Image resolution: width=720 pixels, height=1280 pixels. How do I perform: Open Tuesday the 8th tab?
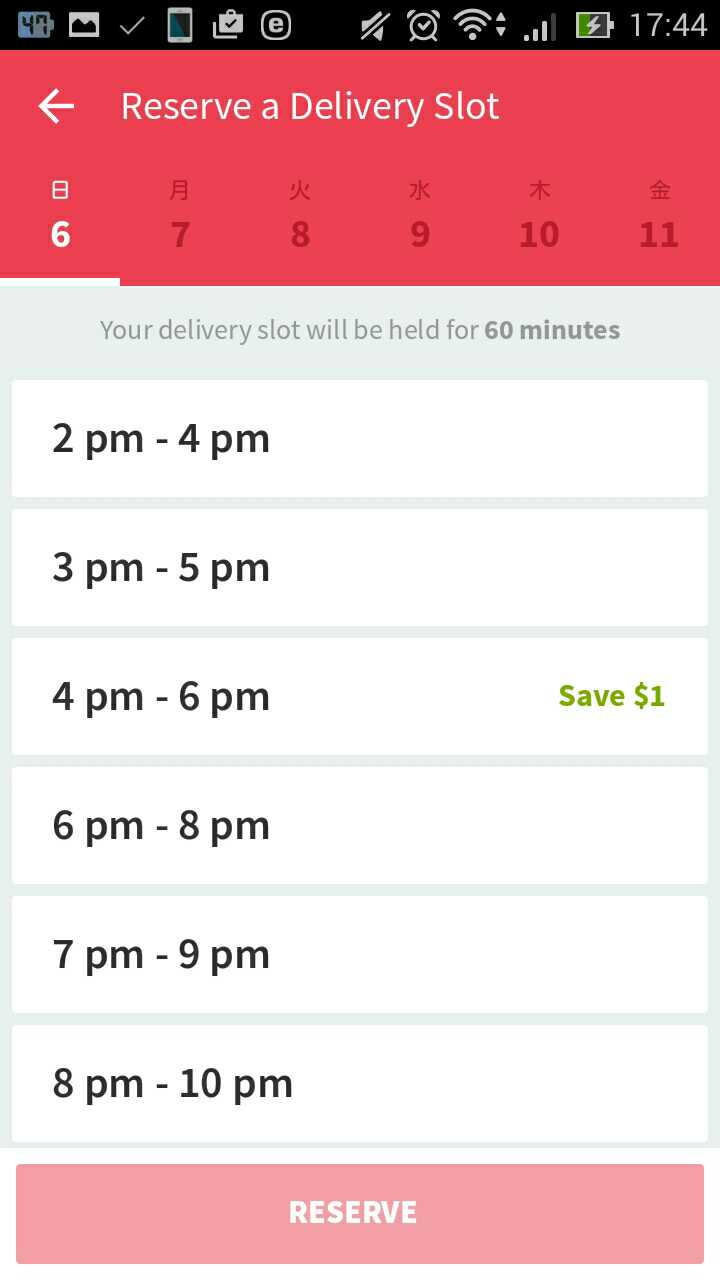(300, 217)
